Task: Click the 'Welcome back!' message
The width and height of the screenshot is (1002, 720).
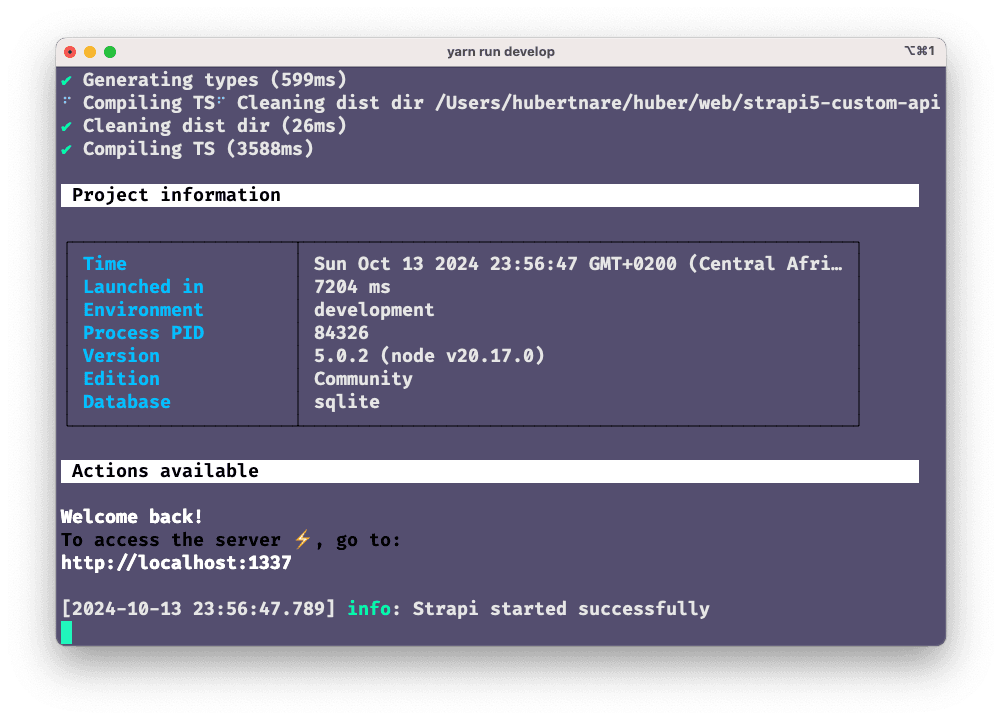Action: [x=132, y=517]
